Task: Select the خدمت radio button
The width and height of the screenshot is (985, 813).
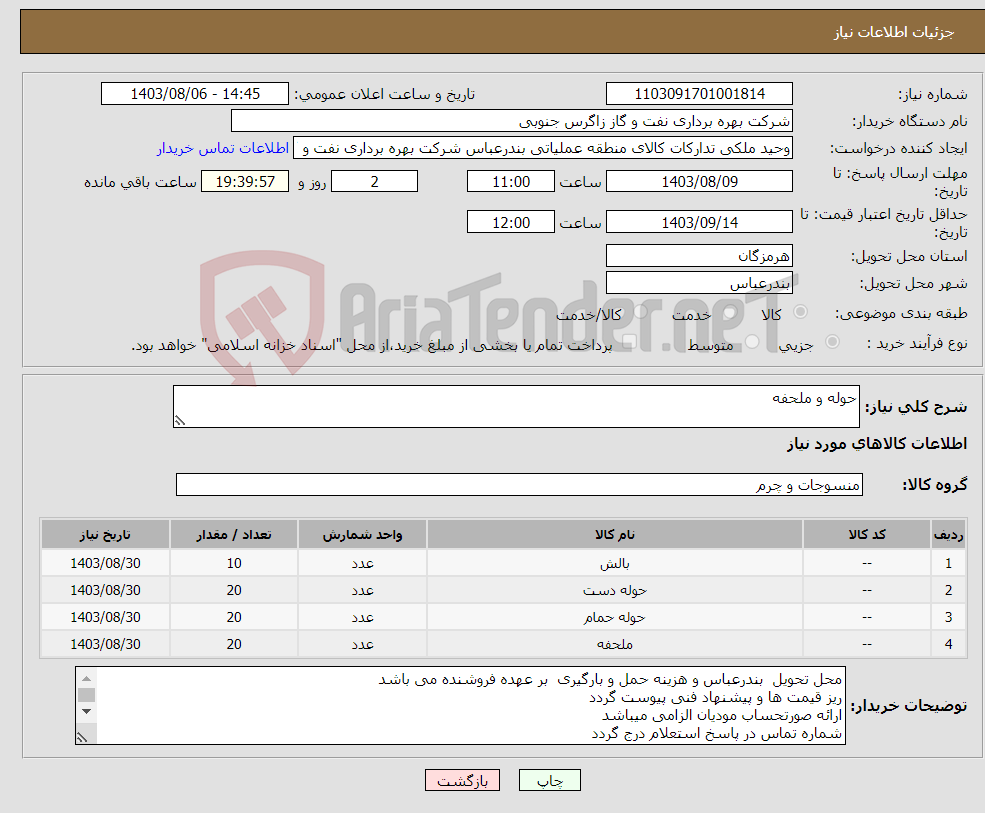Action: [729, 312]
